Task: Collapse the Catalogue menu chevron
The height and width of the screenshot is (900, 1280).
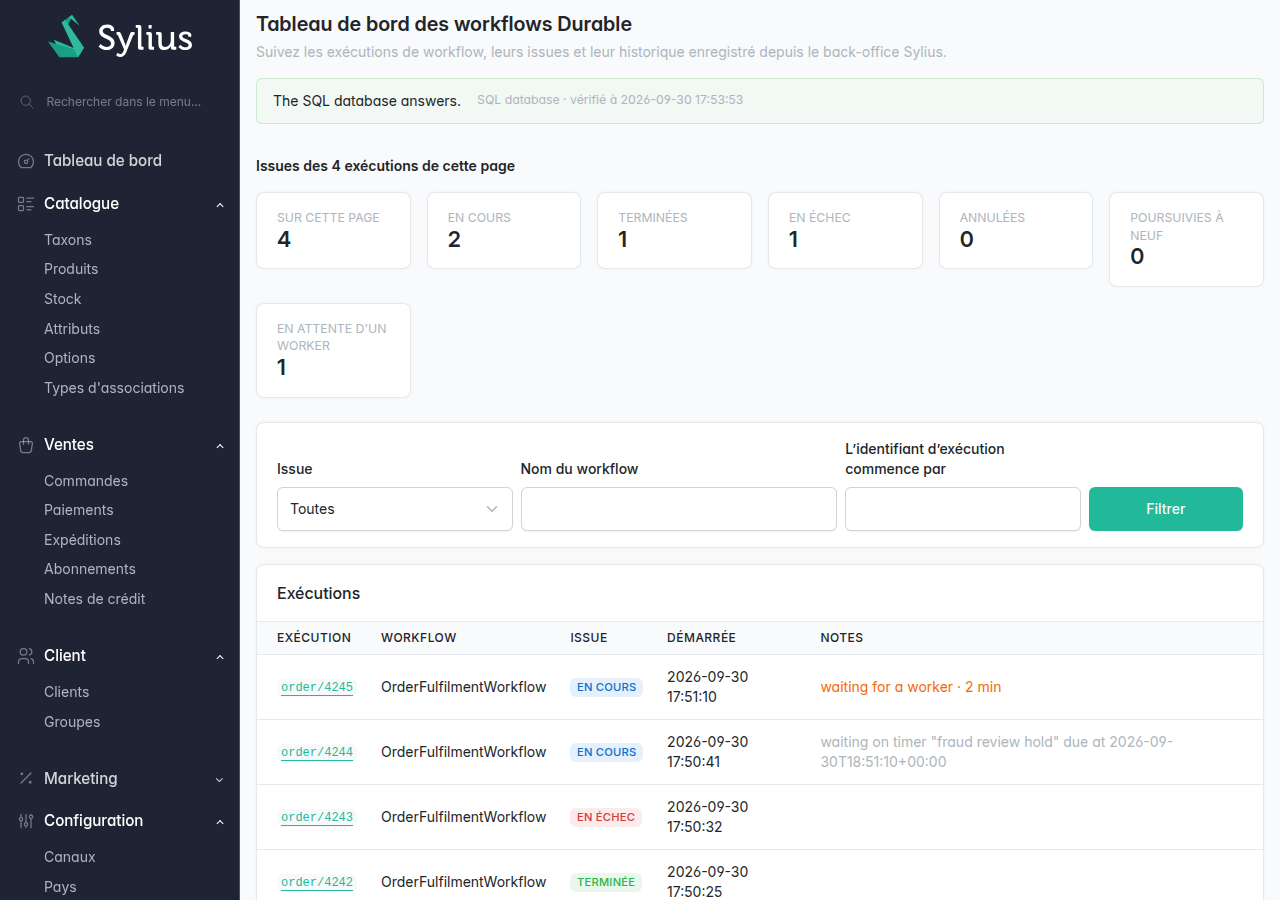Action: [220, 205]
